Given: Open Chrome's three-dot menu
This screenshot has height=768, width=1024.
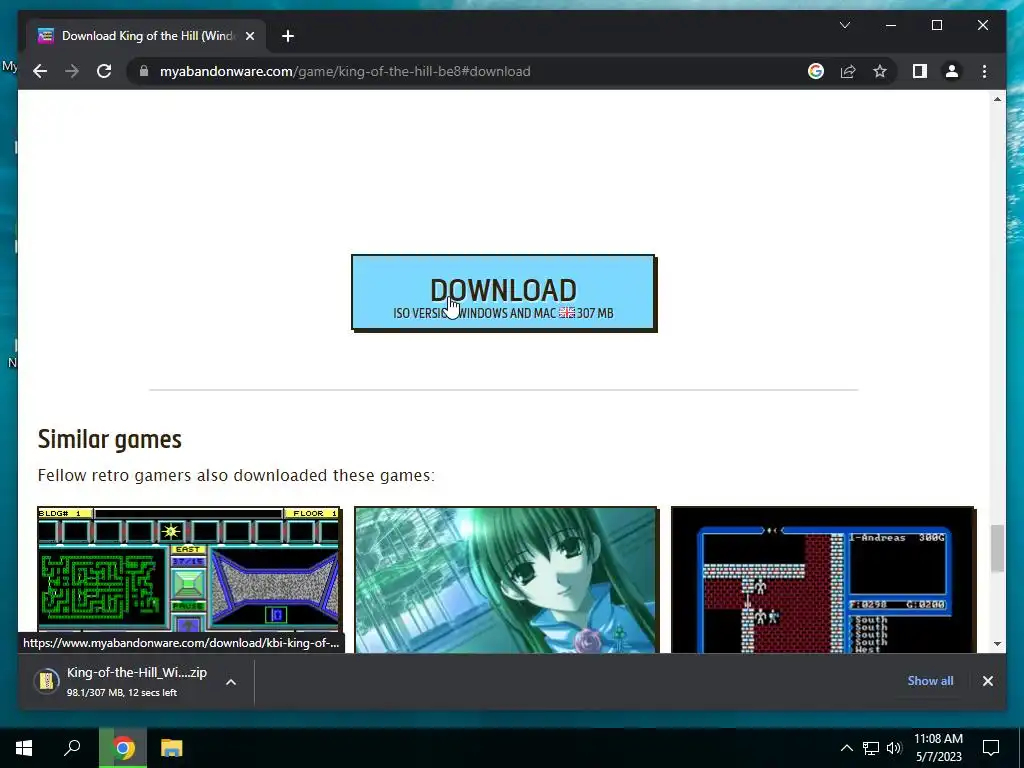Looking at the screenshot, I should (x=984, y=71).
